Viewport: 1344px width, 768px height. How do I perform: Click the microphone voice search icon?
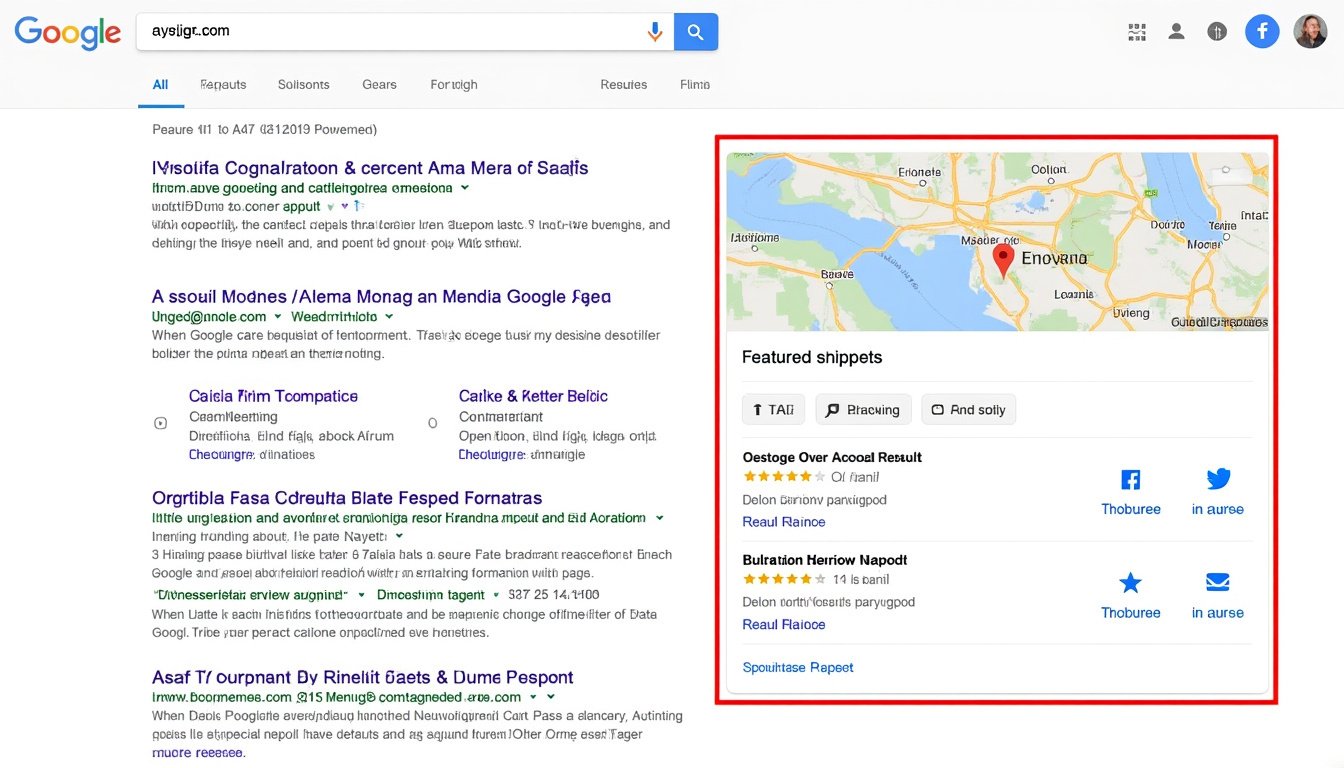(655, 32)
